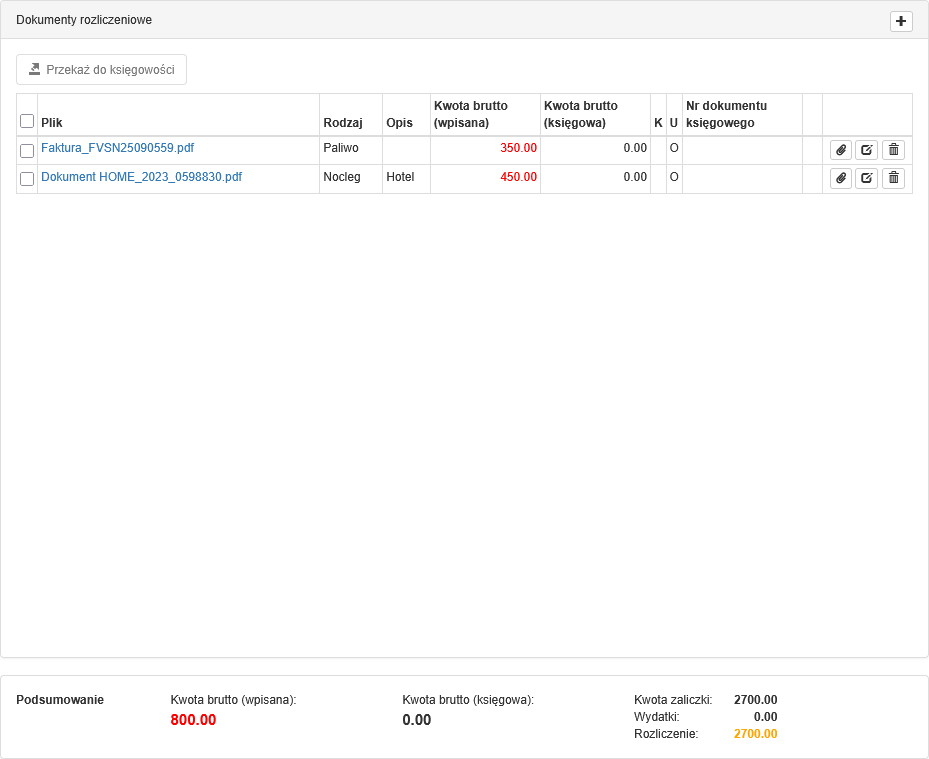Open attachments for Faktura_FVSN25090559.pdf row
The width and height of the screenshot is (929, 759).
click(x=841, y=150)
